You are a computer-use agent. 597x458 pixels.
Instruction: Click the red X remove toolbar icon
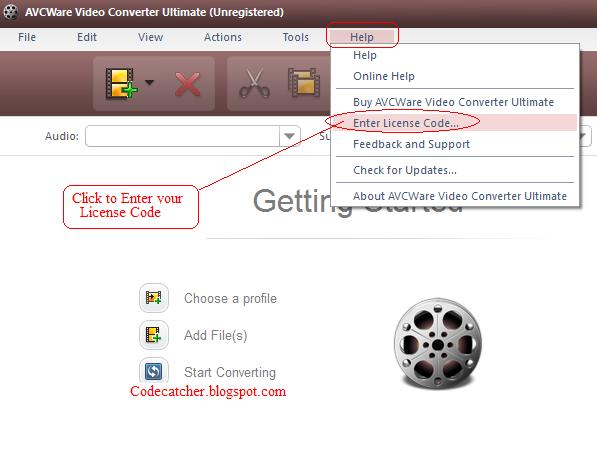click(187, 84)
